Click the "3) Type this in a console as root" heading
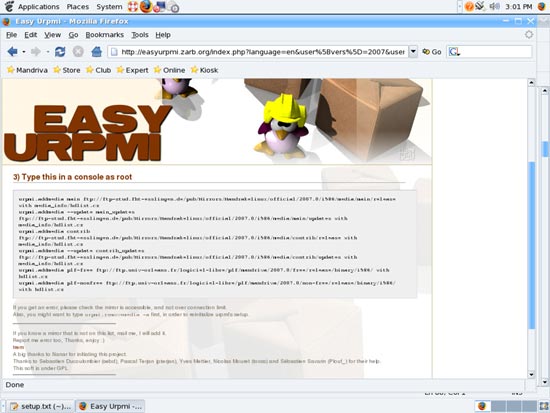Screen dimensions: 550x413 72,177
